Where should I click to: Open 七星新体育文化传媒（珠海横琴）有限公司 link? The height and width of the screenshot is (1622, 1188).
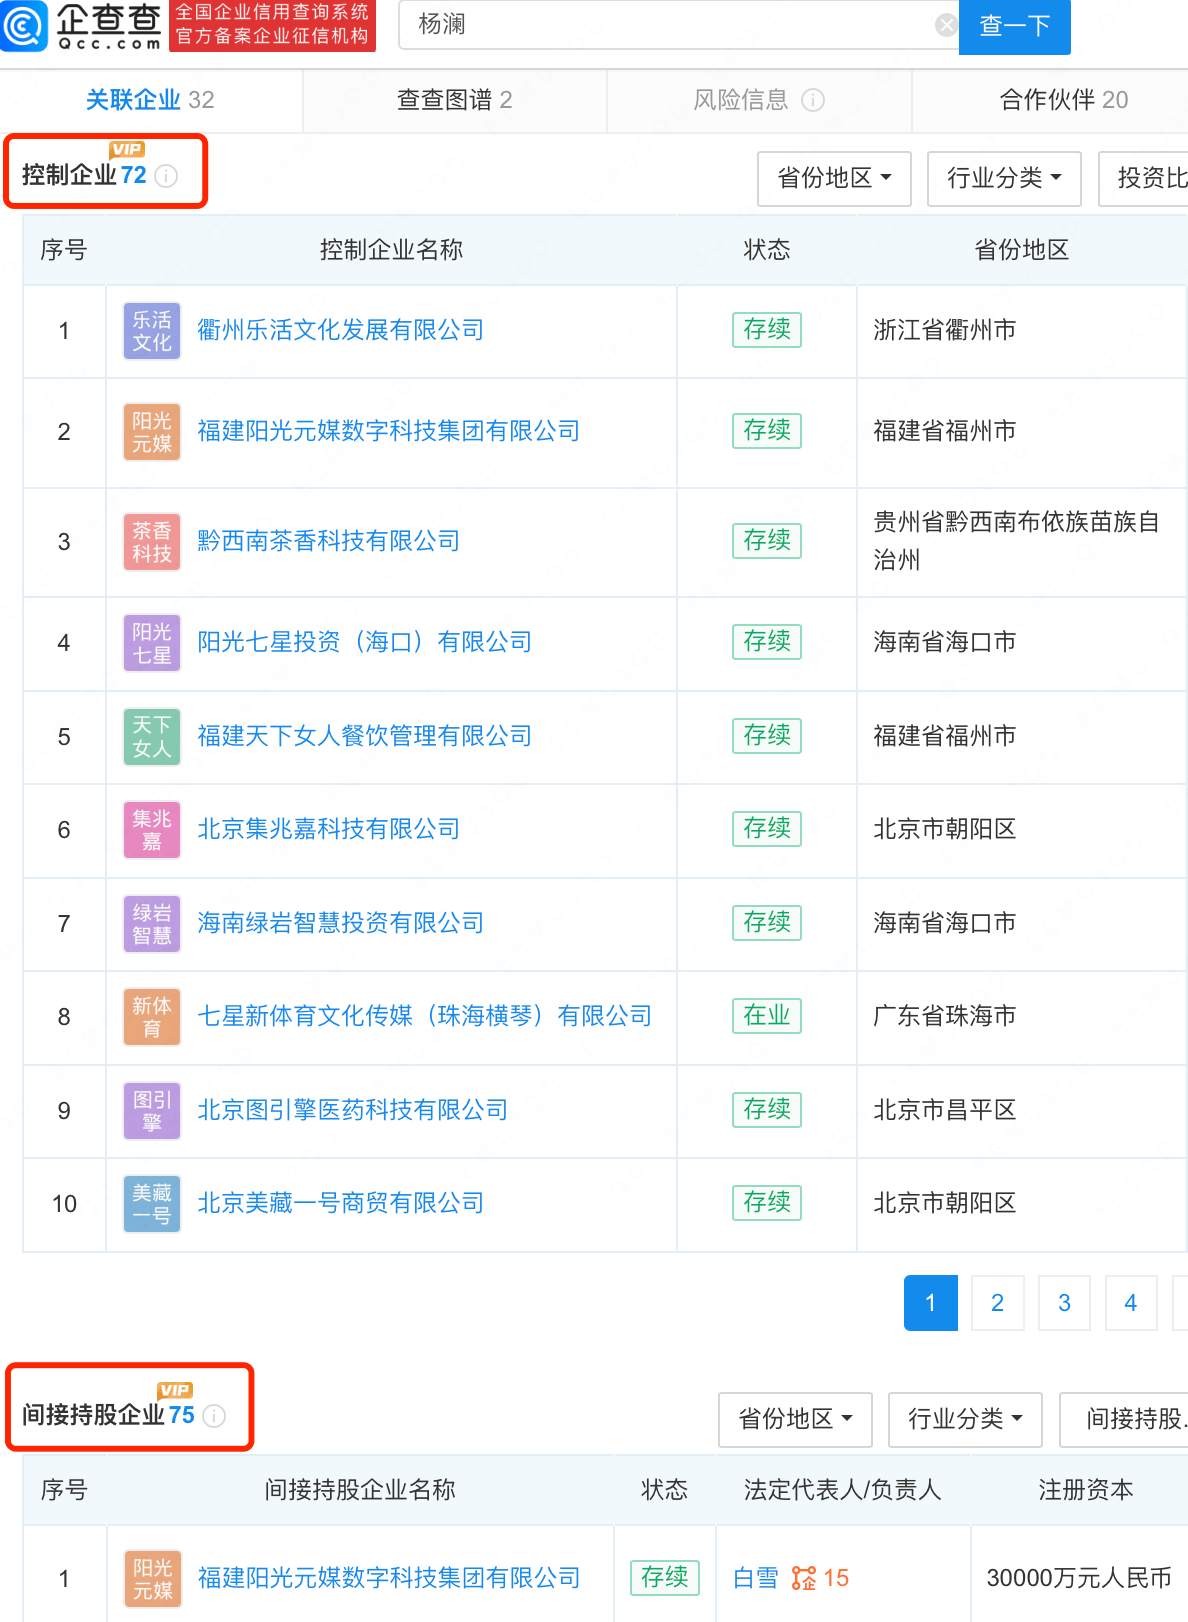(x=425, y=1016)
